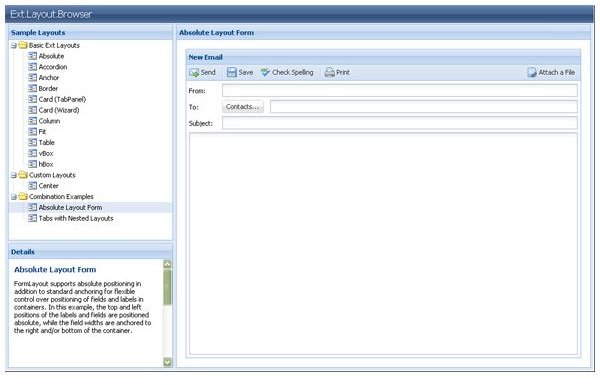Viewport: 600px width, 385px height.
Task: Open the Card (Wizard) layout
Action: (59, 110)
